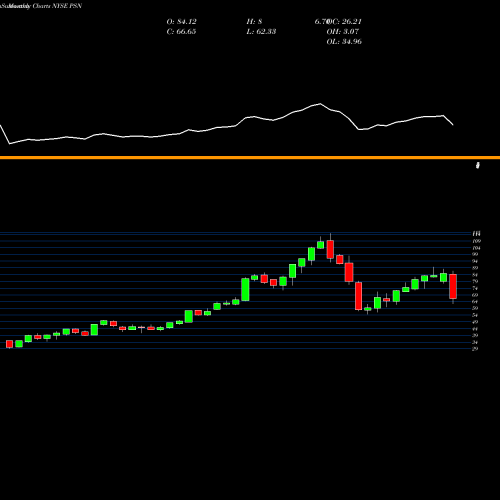500x500 pixels.
Task: Click the highest peak of the white indicator line
Action: (x=320, y=104)
